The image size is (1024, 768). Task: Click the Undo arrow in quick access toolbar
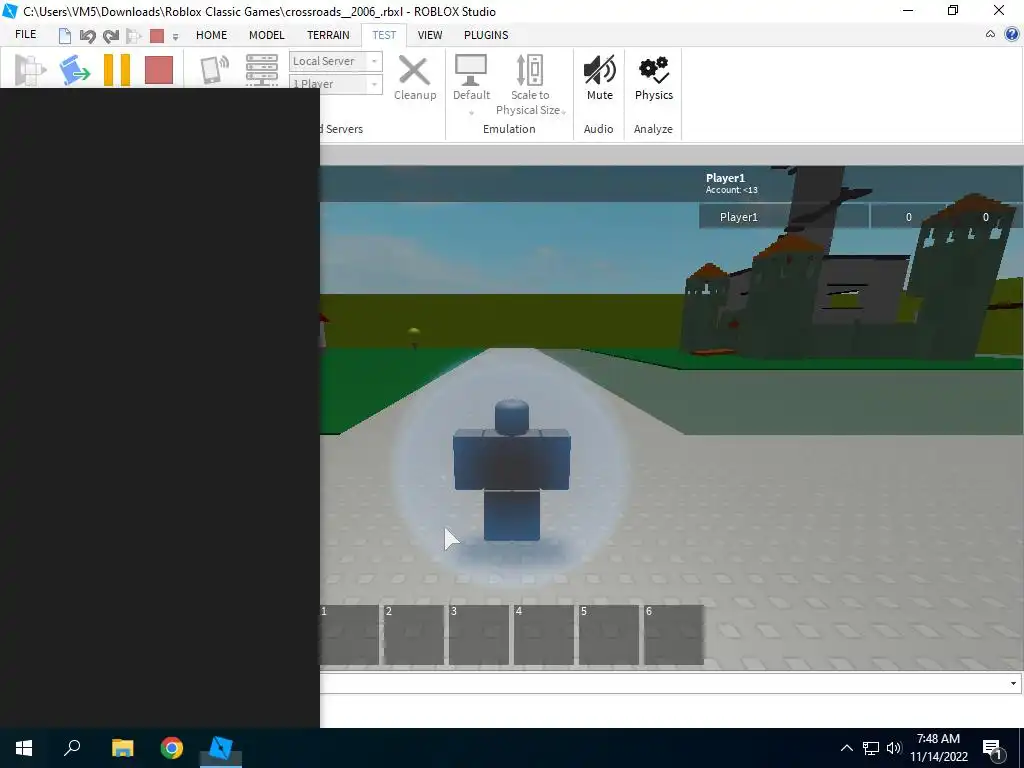(x=88, y=36)
